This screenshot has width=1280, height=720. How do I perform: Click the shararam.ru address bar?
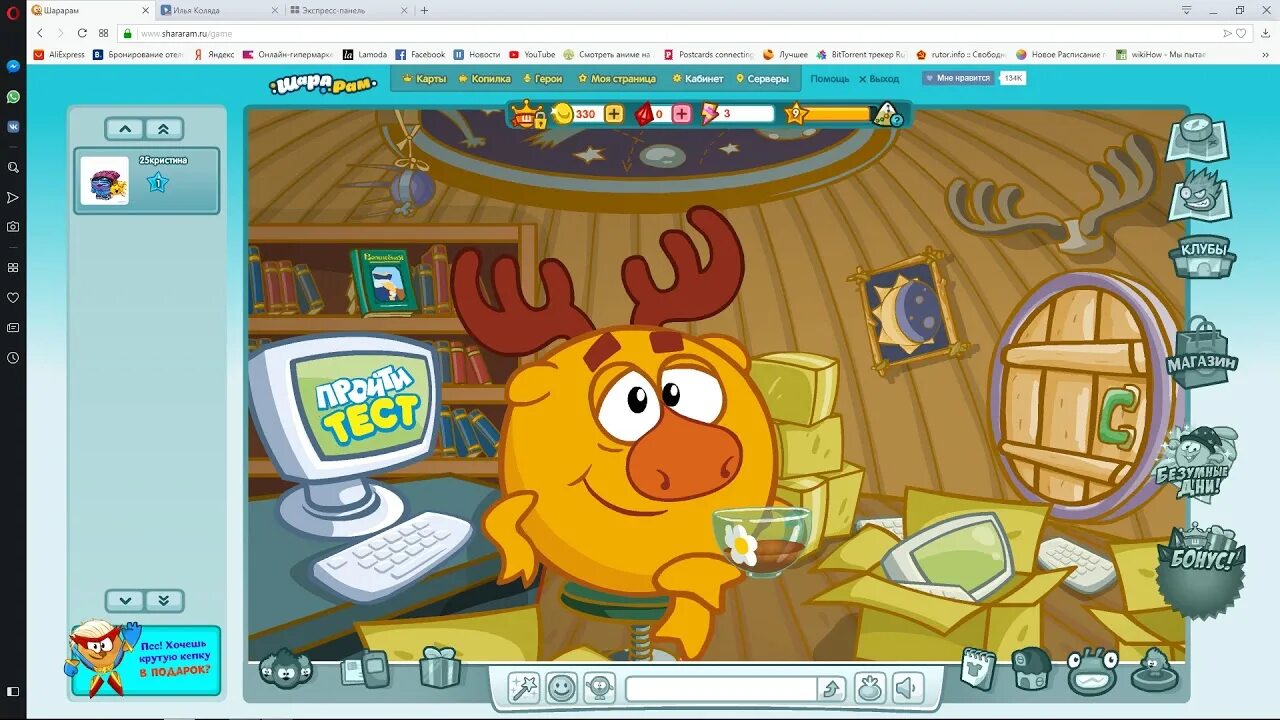point(670,33)
